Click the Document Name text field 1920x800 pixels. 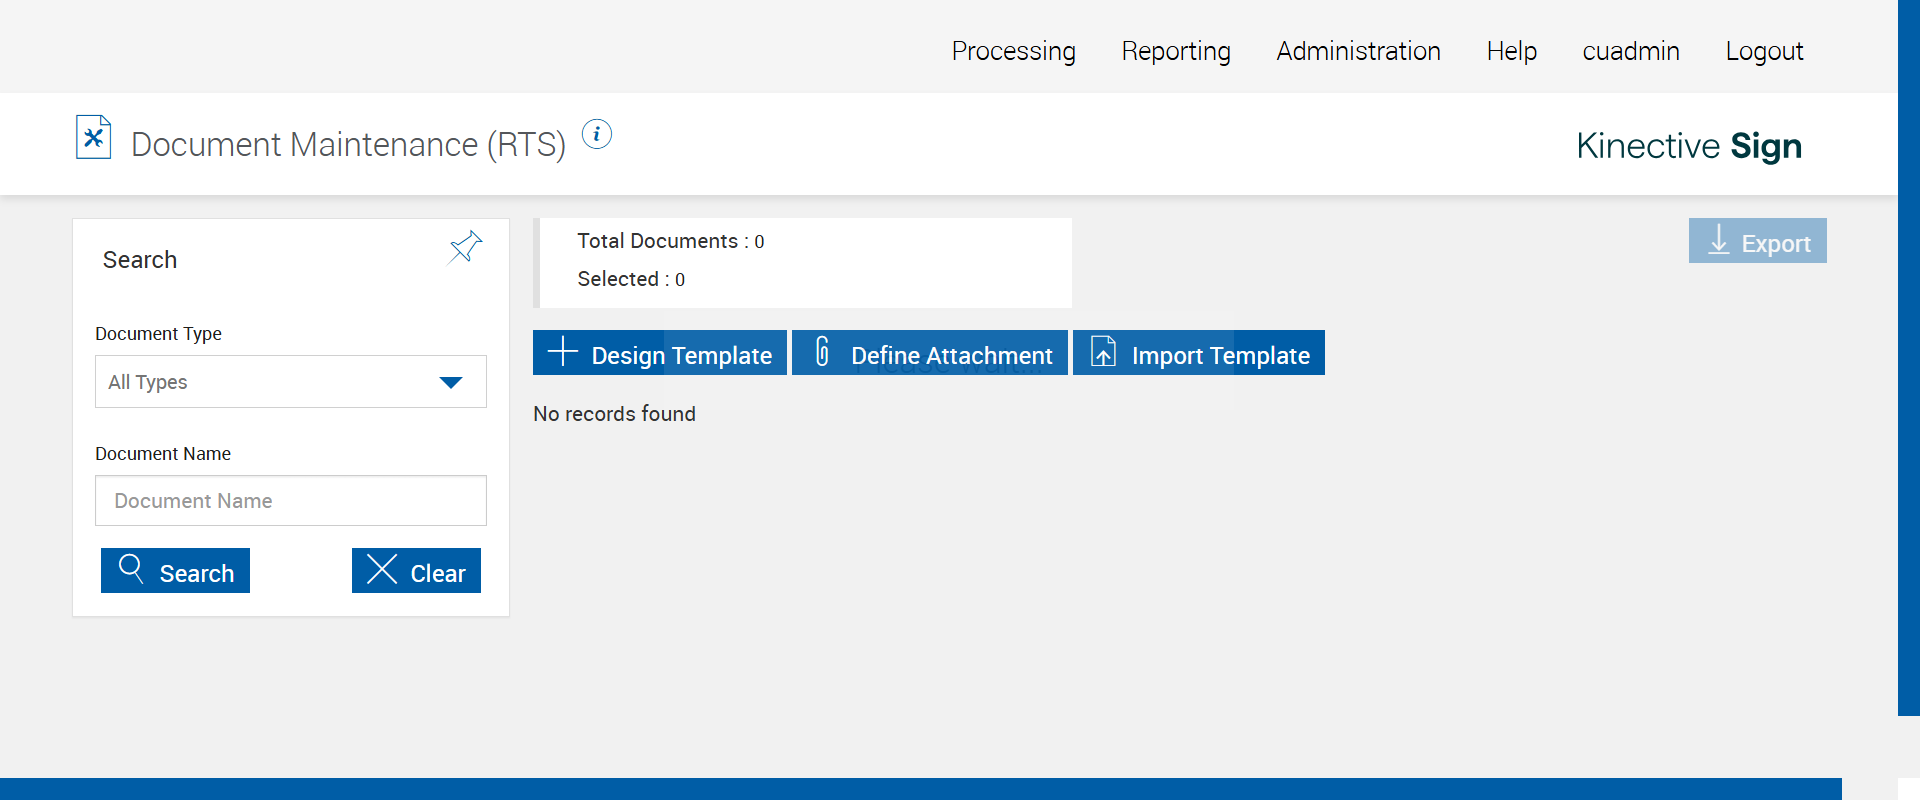point(291,501)
